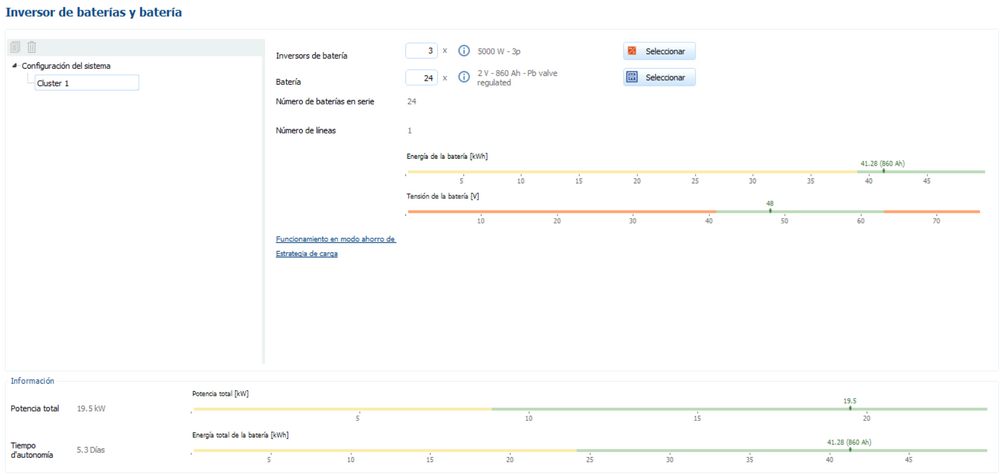Click the 48 marker on Tensión de la batería bar
Screen dimensions: 1000x475
coord(770,211)
